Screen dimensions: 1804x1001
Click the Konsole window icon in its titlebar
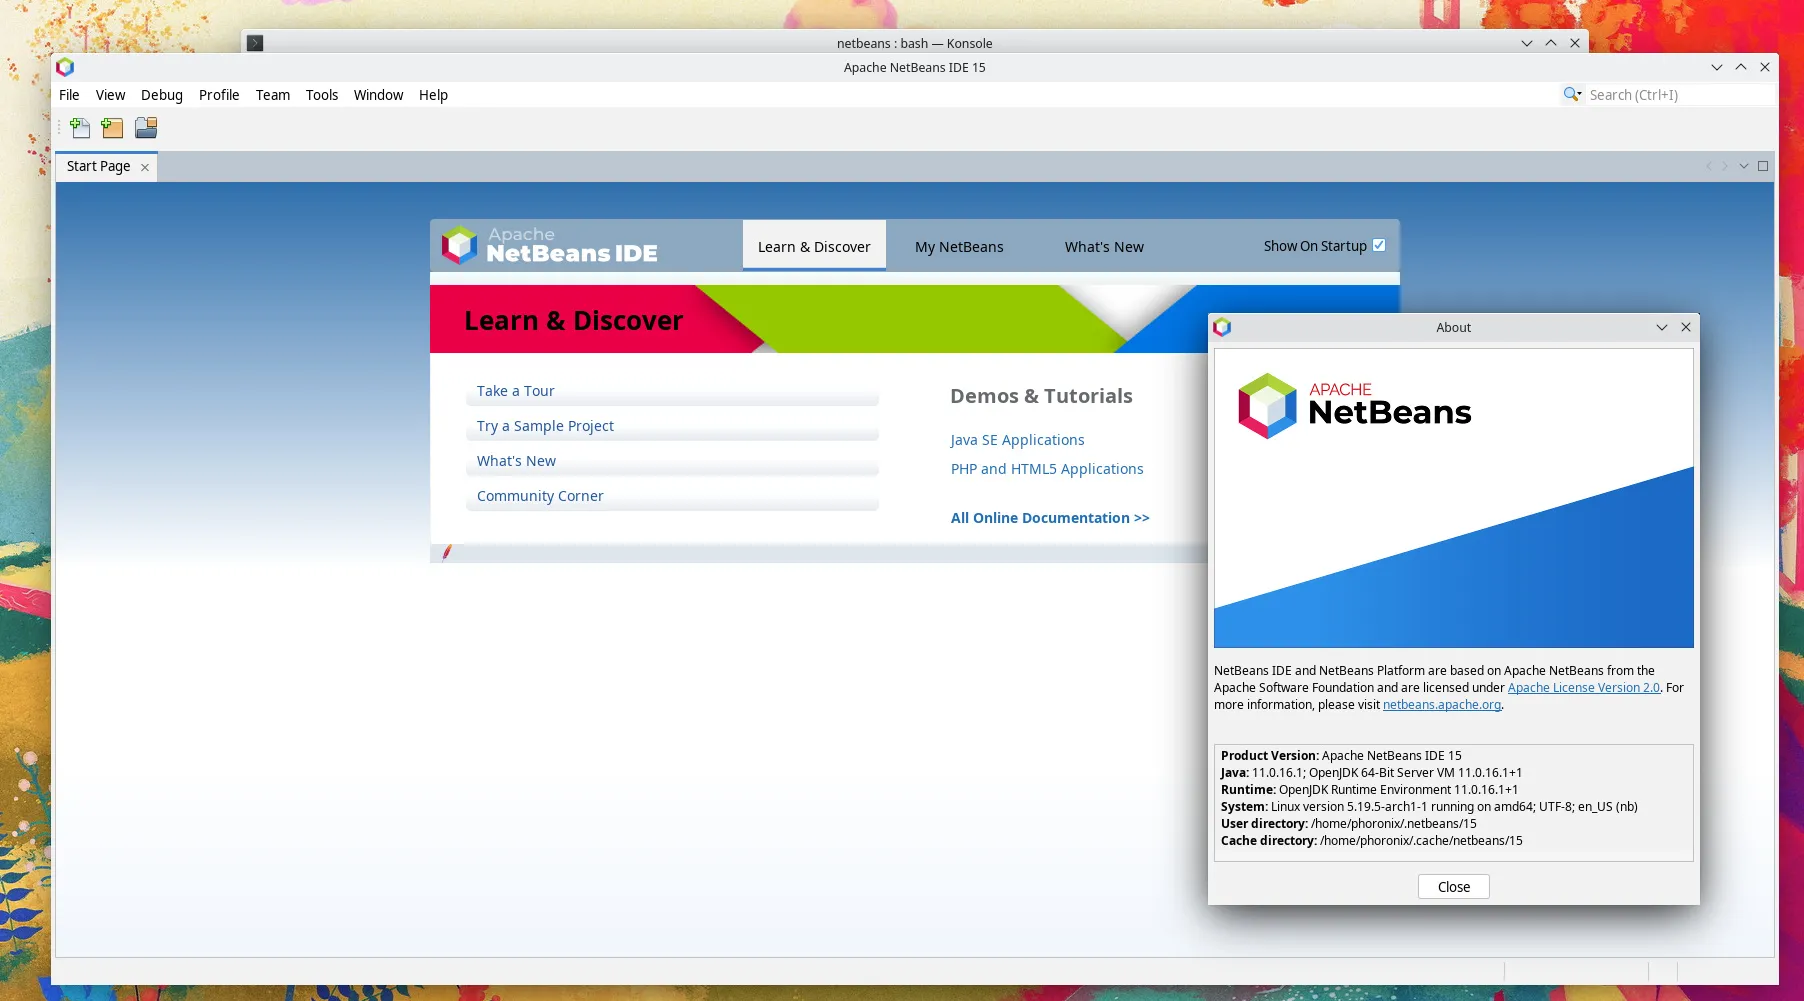(256, 43)
